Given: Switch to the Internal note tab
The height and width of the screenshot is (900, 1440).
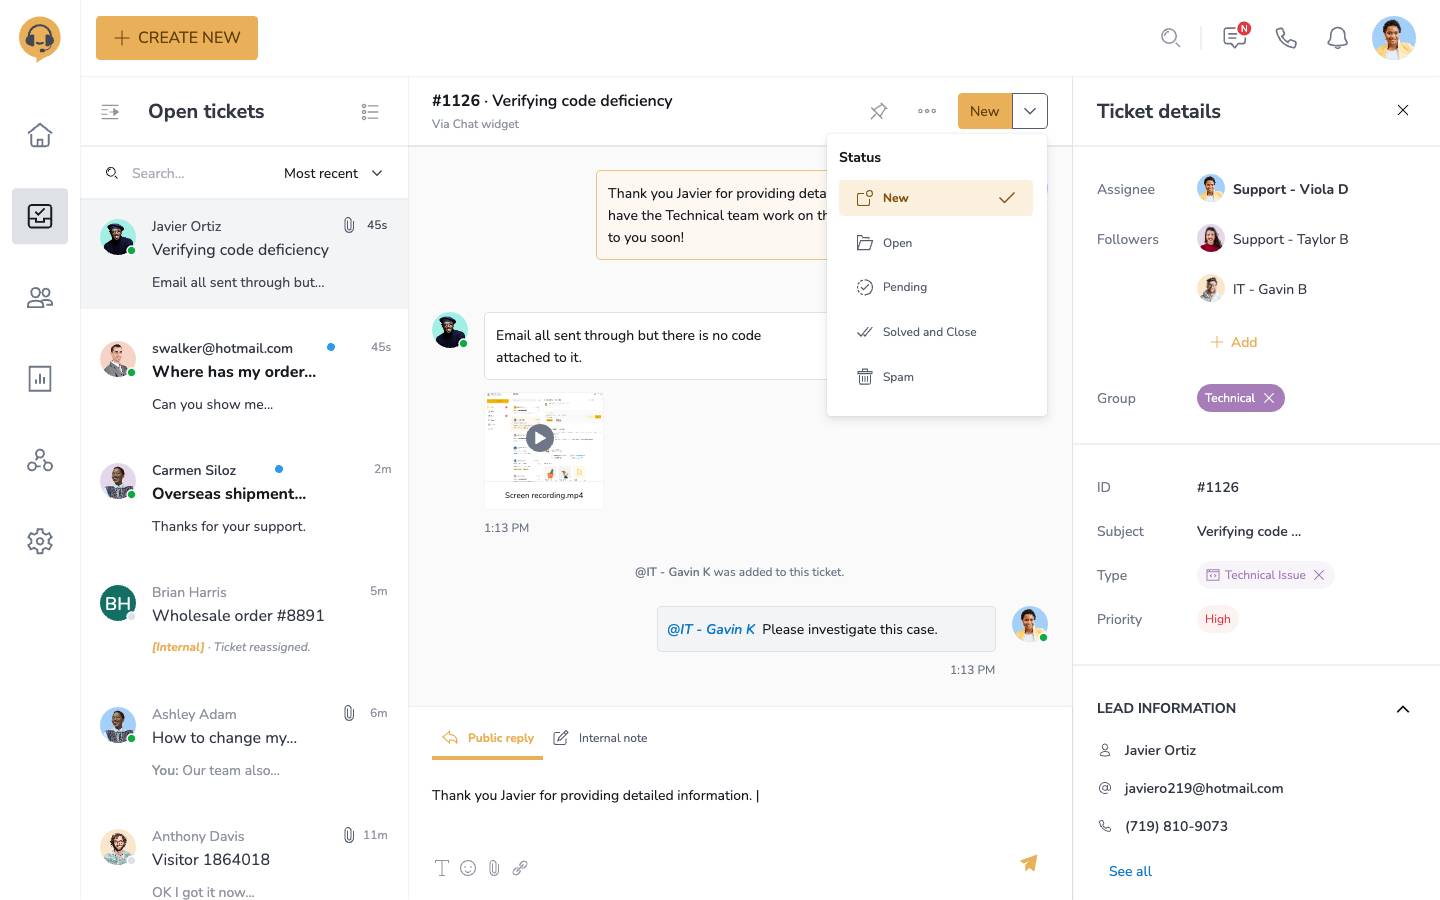Looking at the screenshot, I should coord(600,738).
